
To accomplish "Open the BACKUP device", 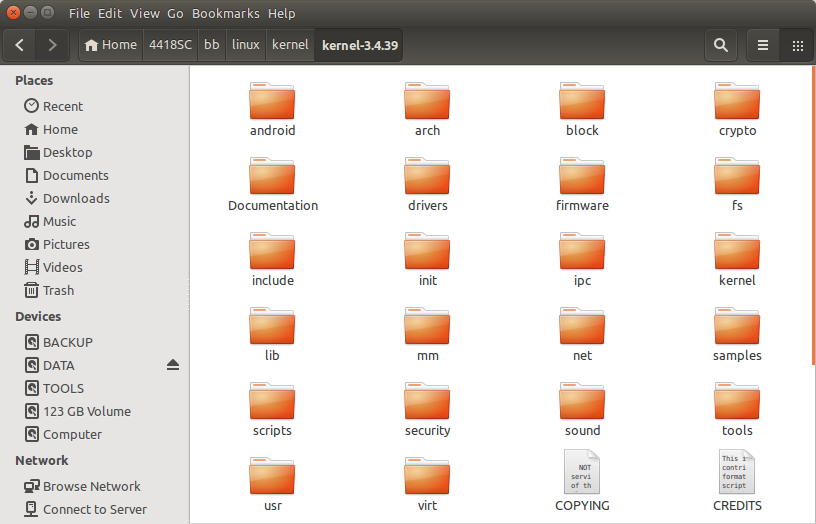I will click(67, 342).
